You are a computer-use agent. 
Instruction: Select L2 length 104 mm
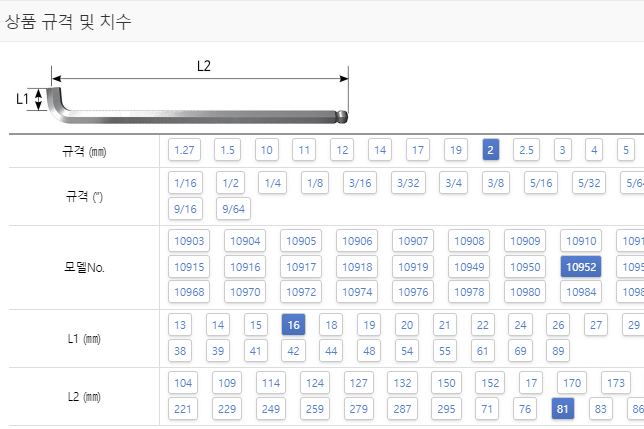[x=183, y=383]
